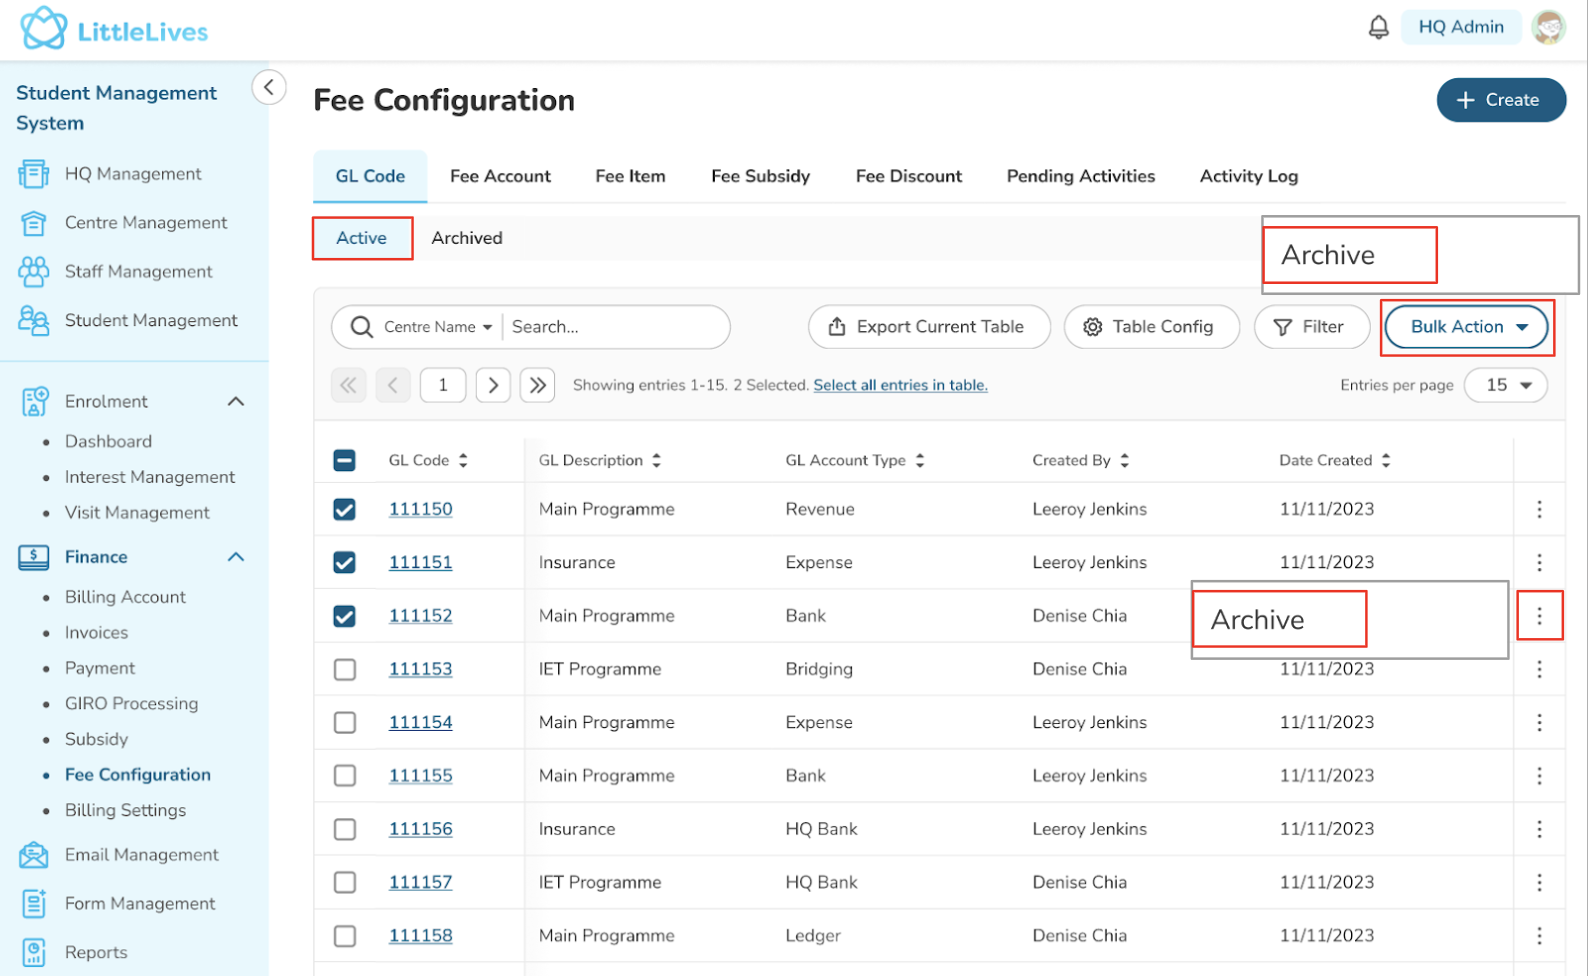Go to the next page arrow
Viewport: 1588px width, 976px height.
[493, 385]
